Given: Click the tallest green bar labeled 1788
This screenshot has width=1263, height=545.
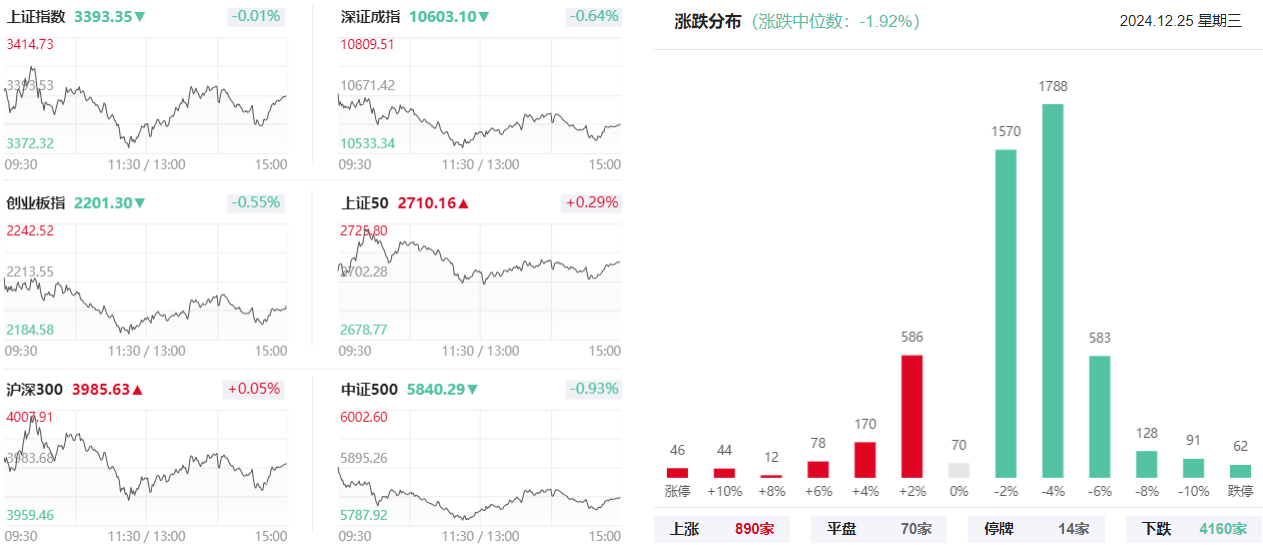Looking at the screenshot, I should [x=1053, y=290].
